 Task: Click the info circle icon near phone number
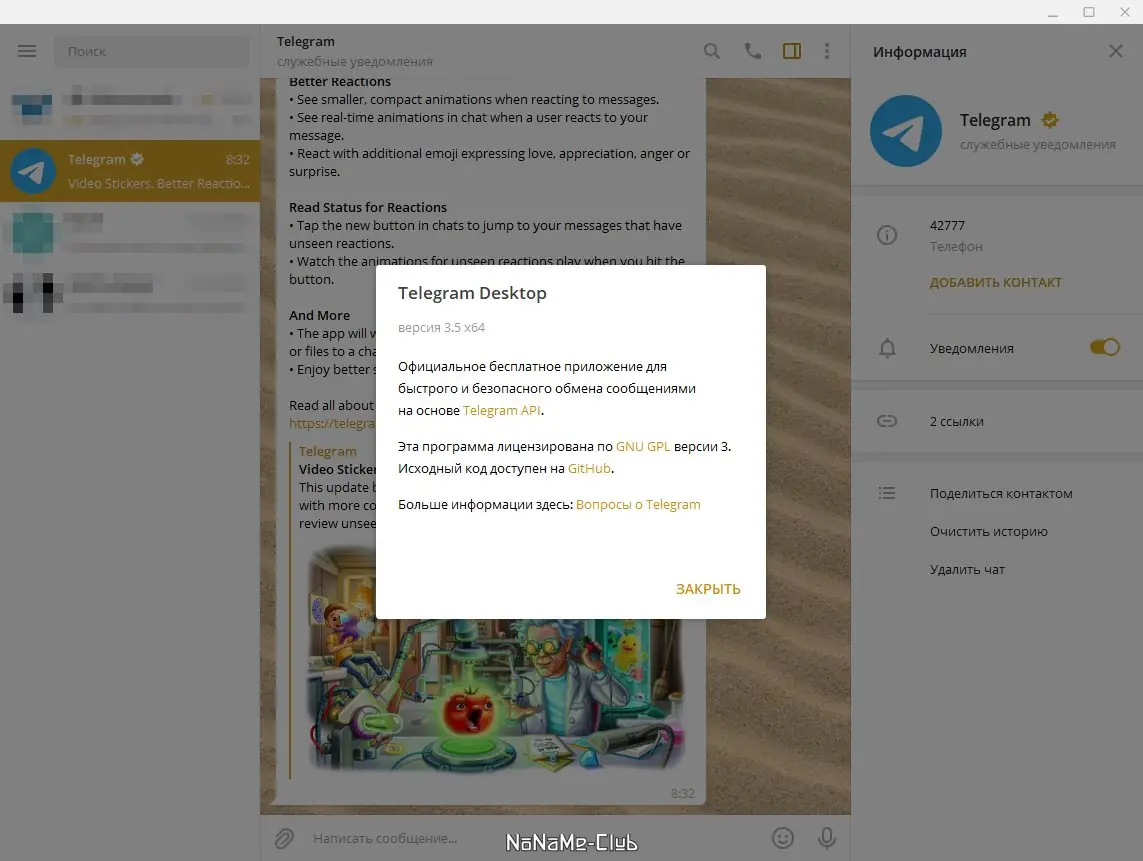point(886,235)
